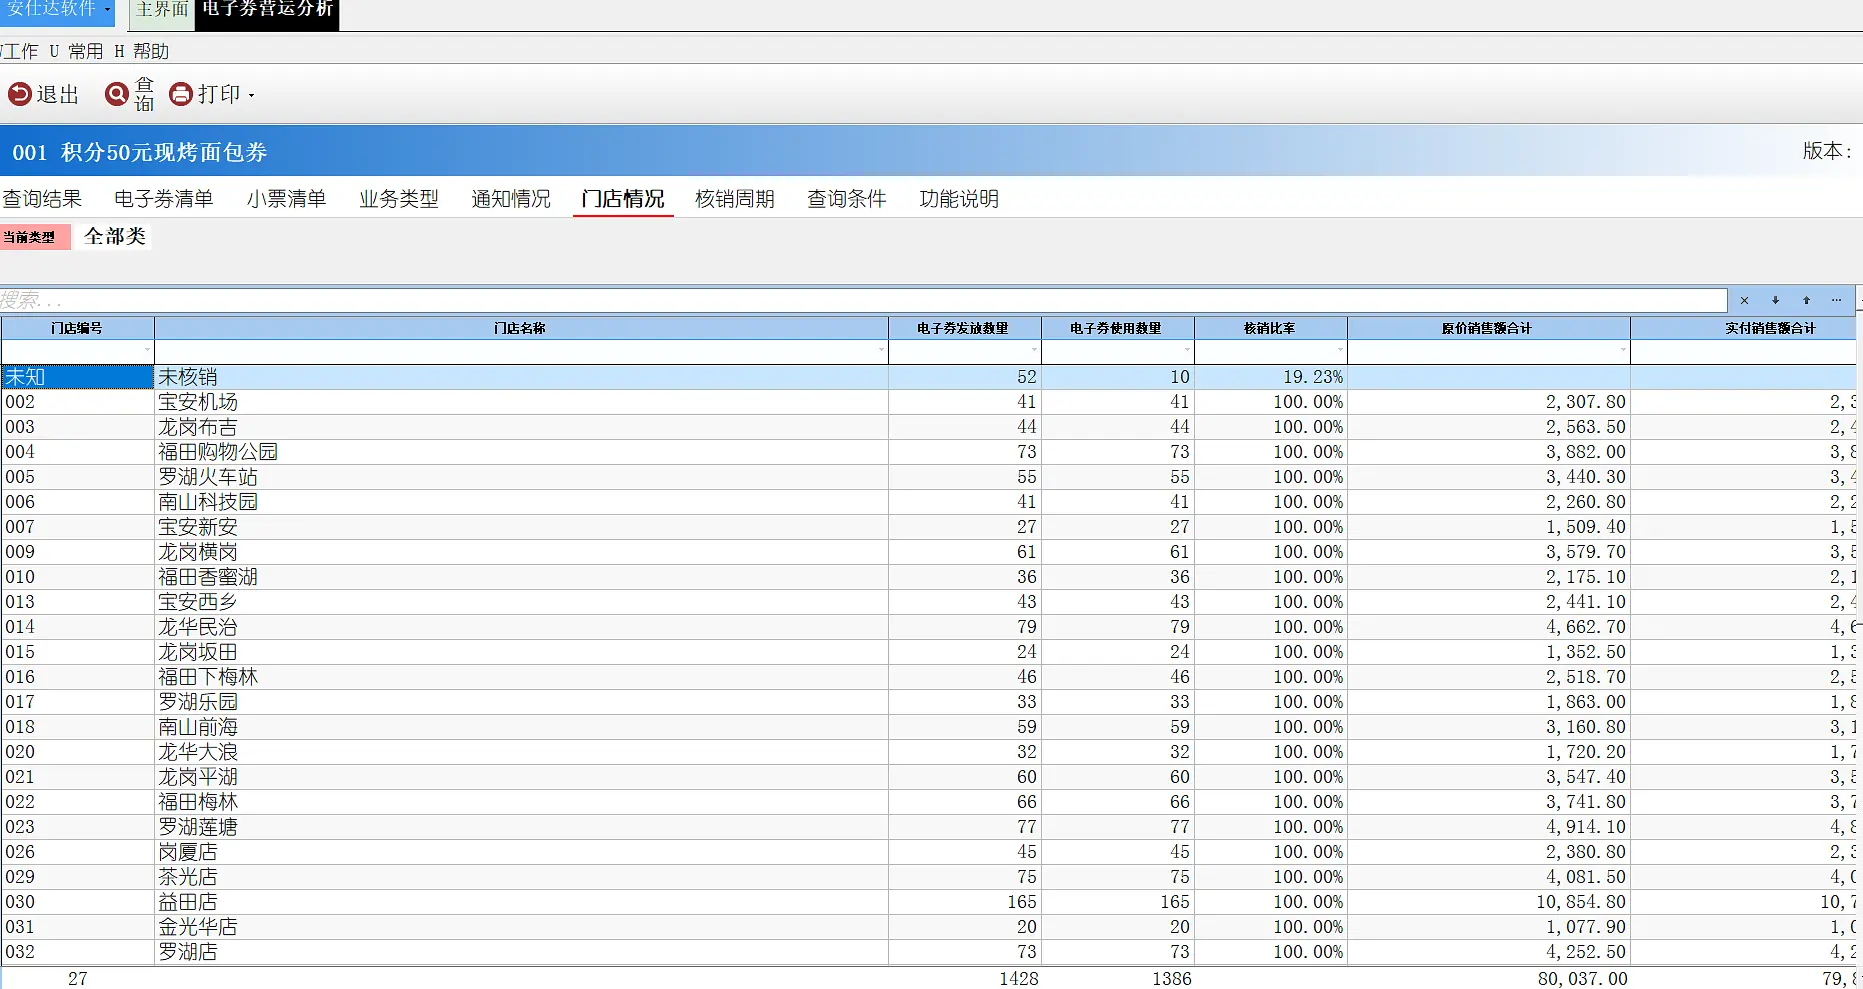The image size is (1863, 989).
Task: Click the 19.23% redemption rate cell
Action: coord(1270,377)
